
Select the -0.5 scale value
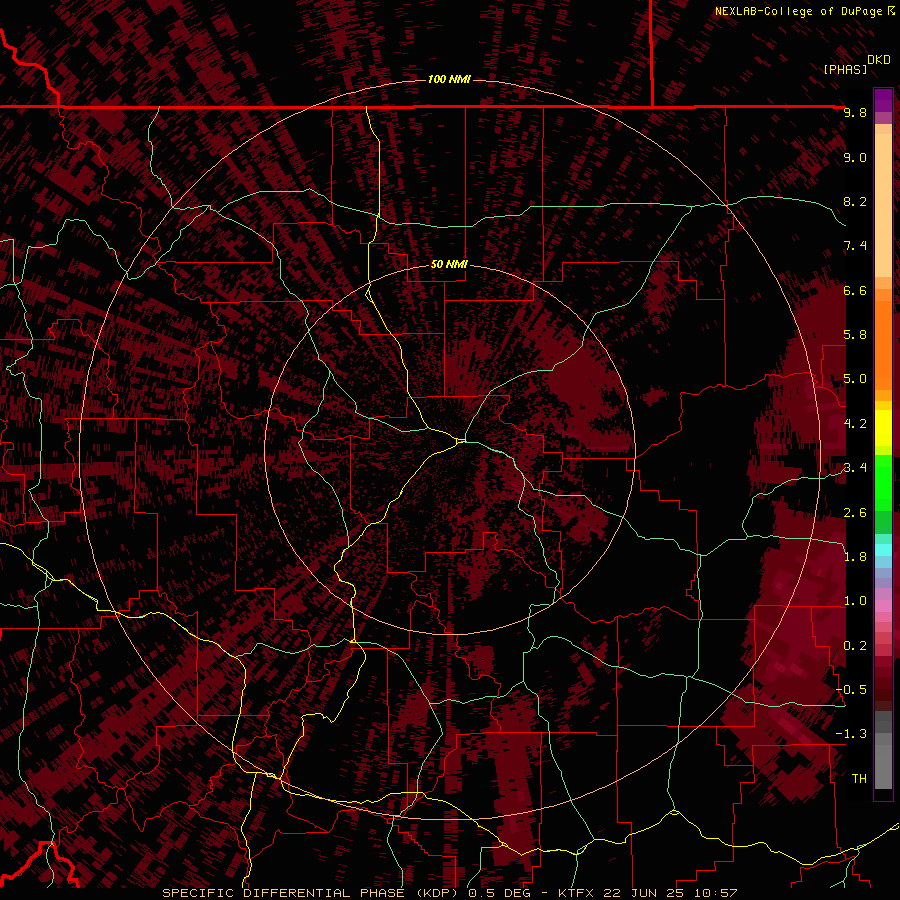click(x=851, y=690)
